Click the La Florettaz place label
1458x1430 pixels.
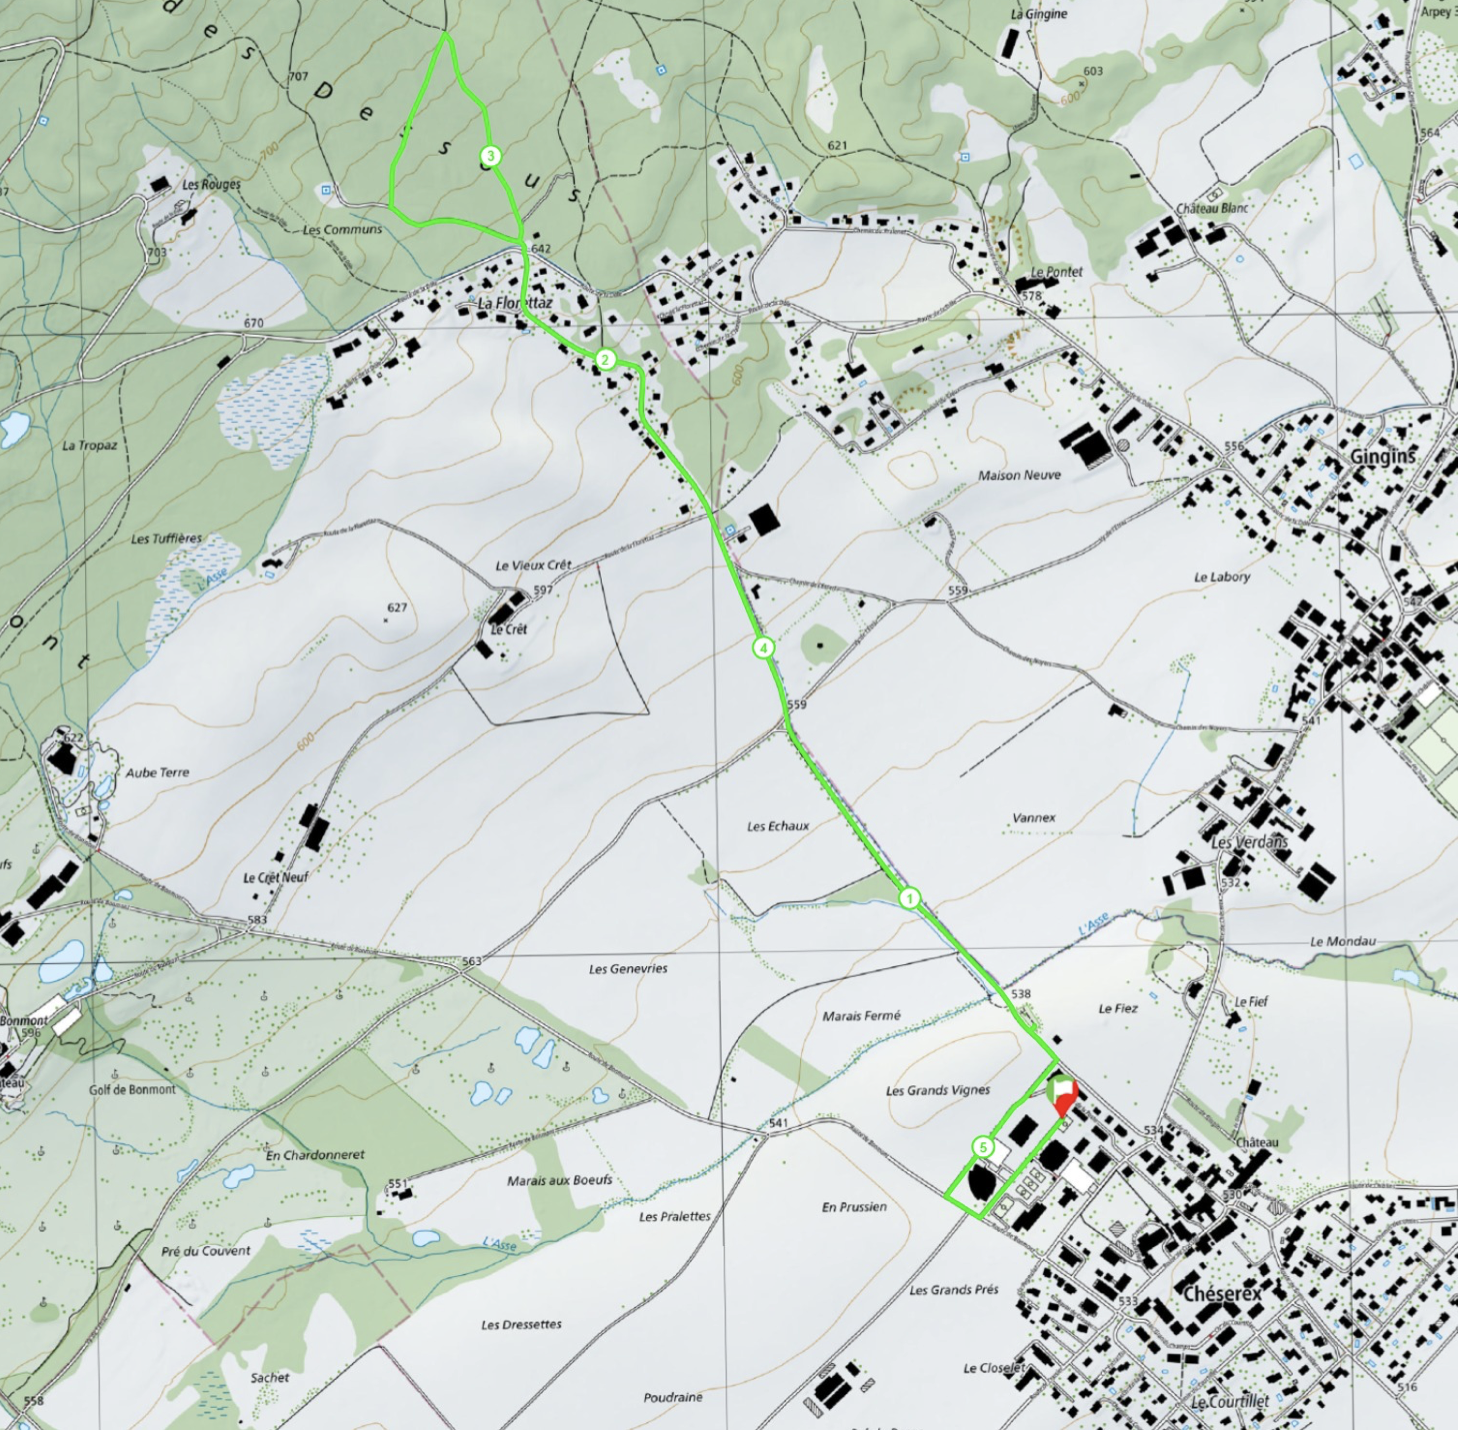[x=514, y=302]
